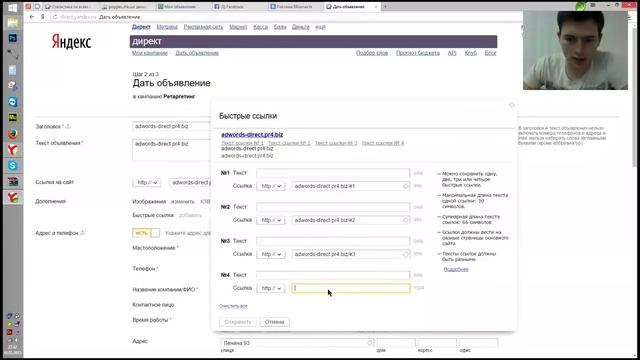Image resolution: width=640 pixels, height=360 pixels.
Task: Open the Подробнее help link
Action: point(456,269)
